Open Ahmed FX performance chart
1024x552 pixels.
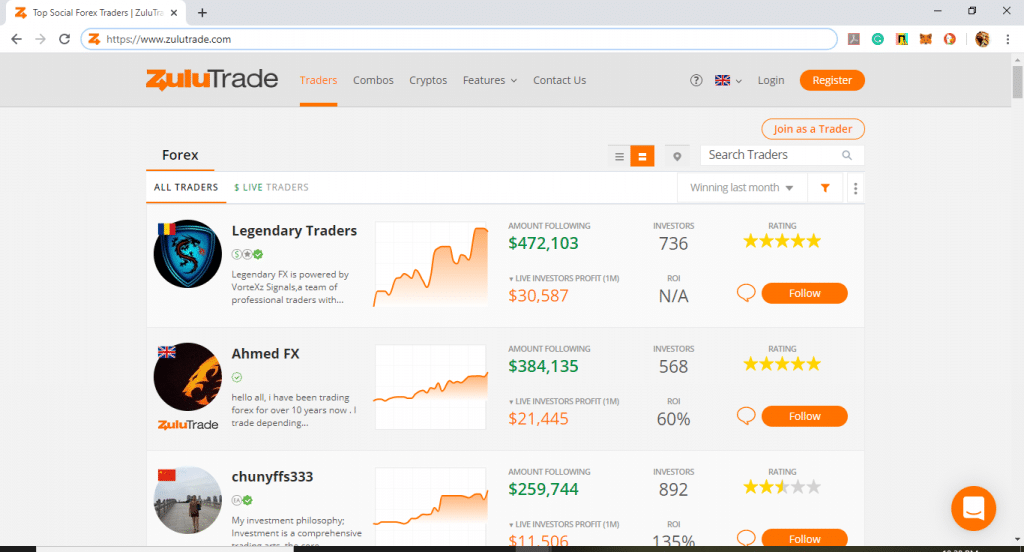pyautogui.click(x=430, y=387)
